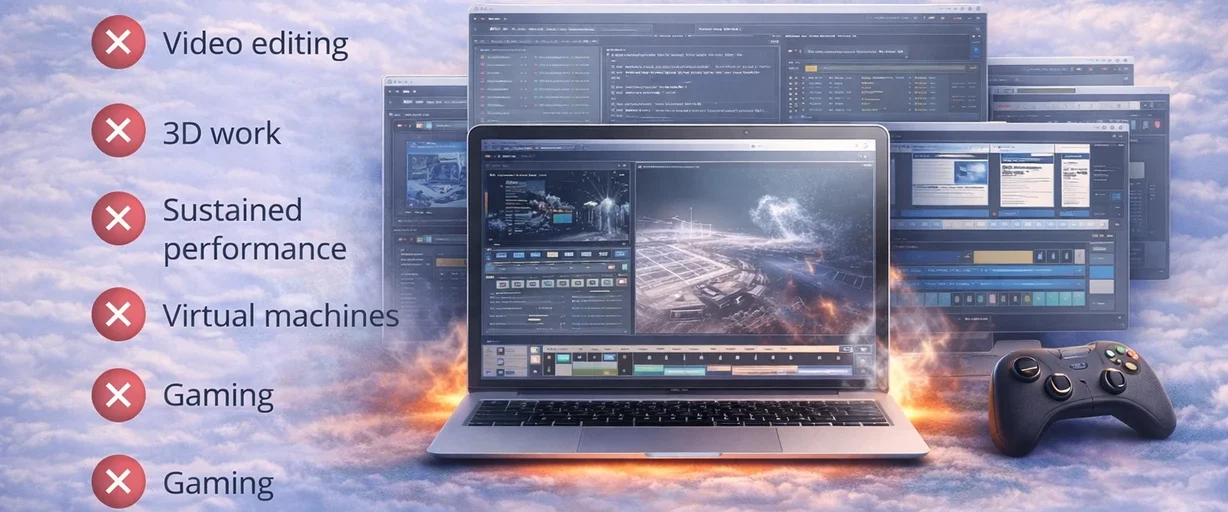Select the "Video editing" label
Viewport: 1228px width, 512px height.
255,44
